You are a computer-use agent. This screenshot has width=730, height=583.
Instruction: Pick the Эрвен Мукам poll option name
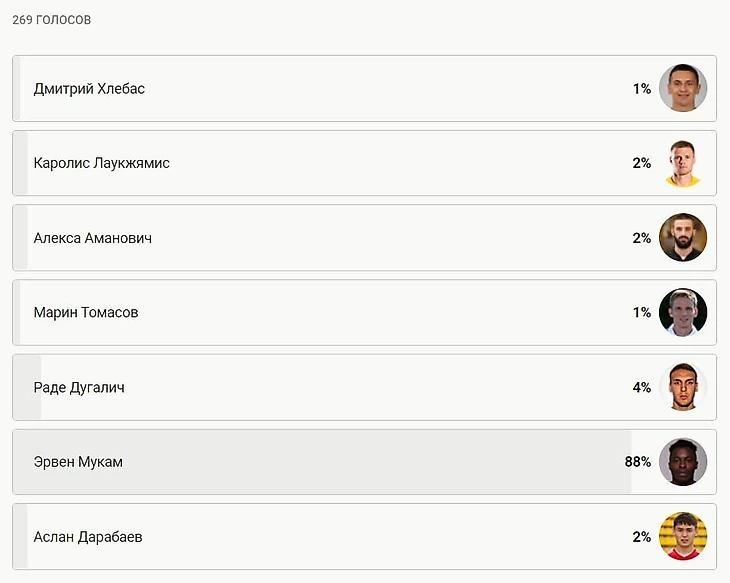coord(78,462)
